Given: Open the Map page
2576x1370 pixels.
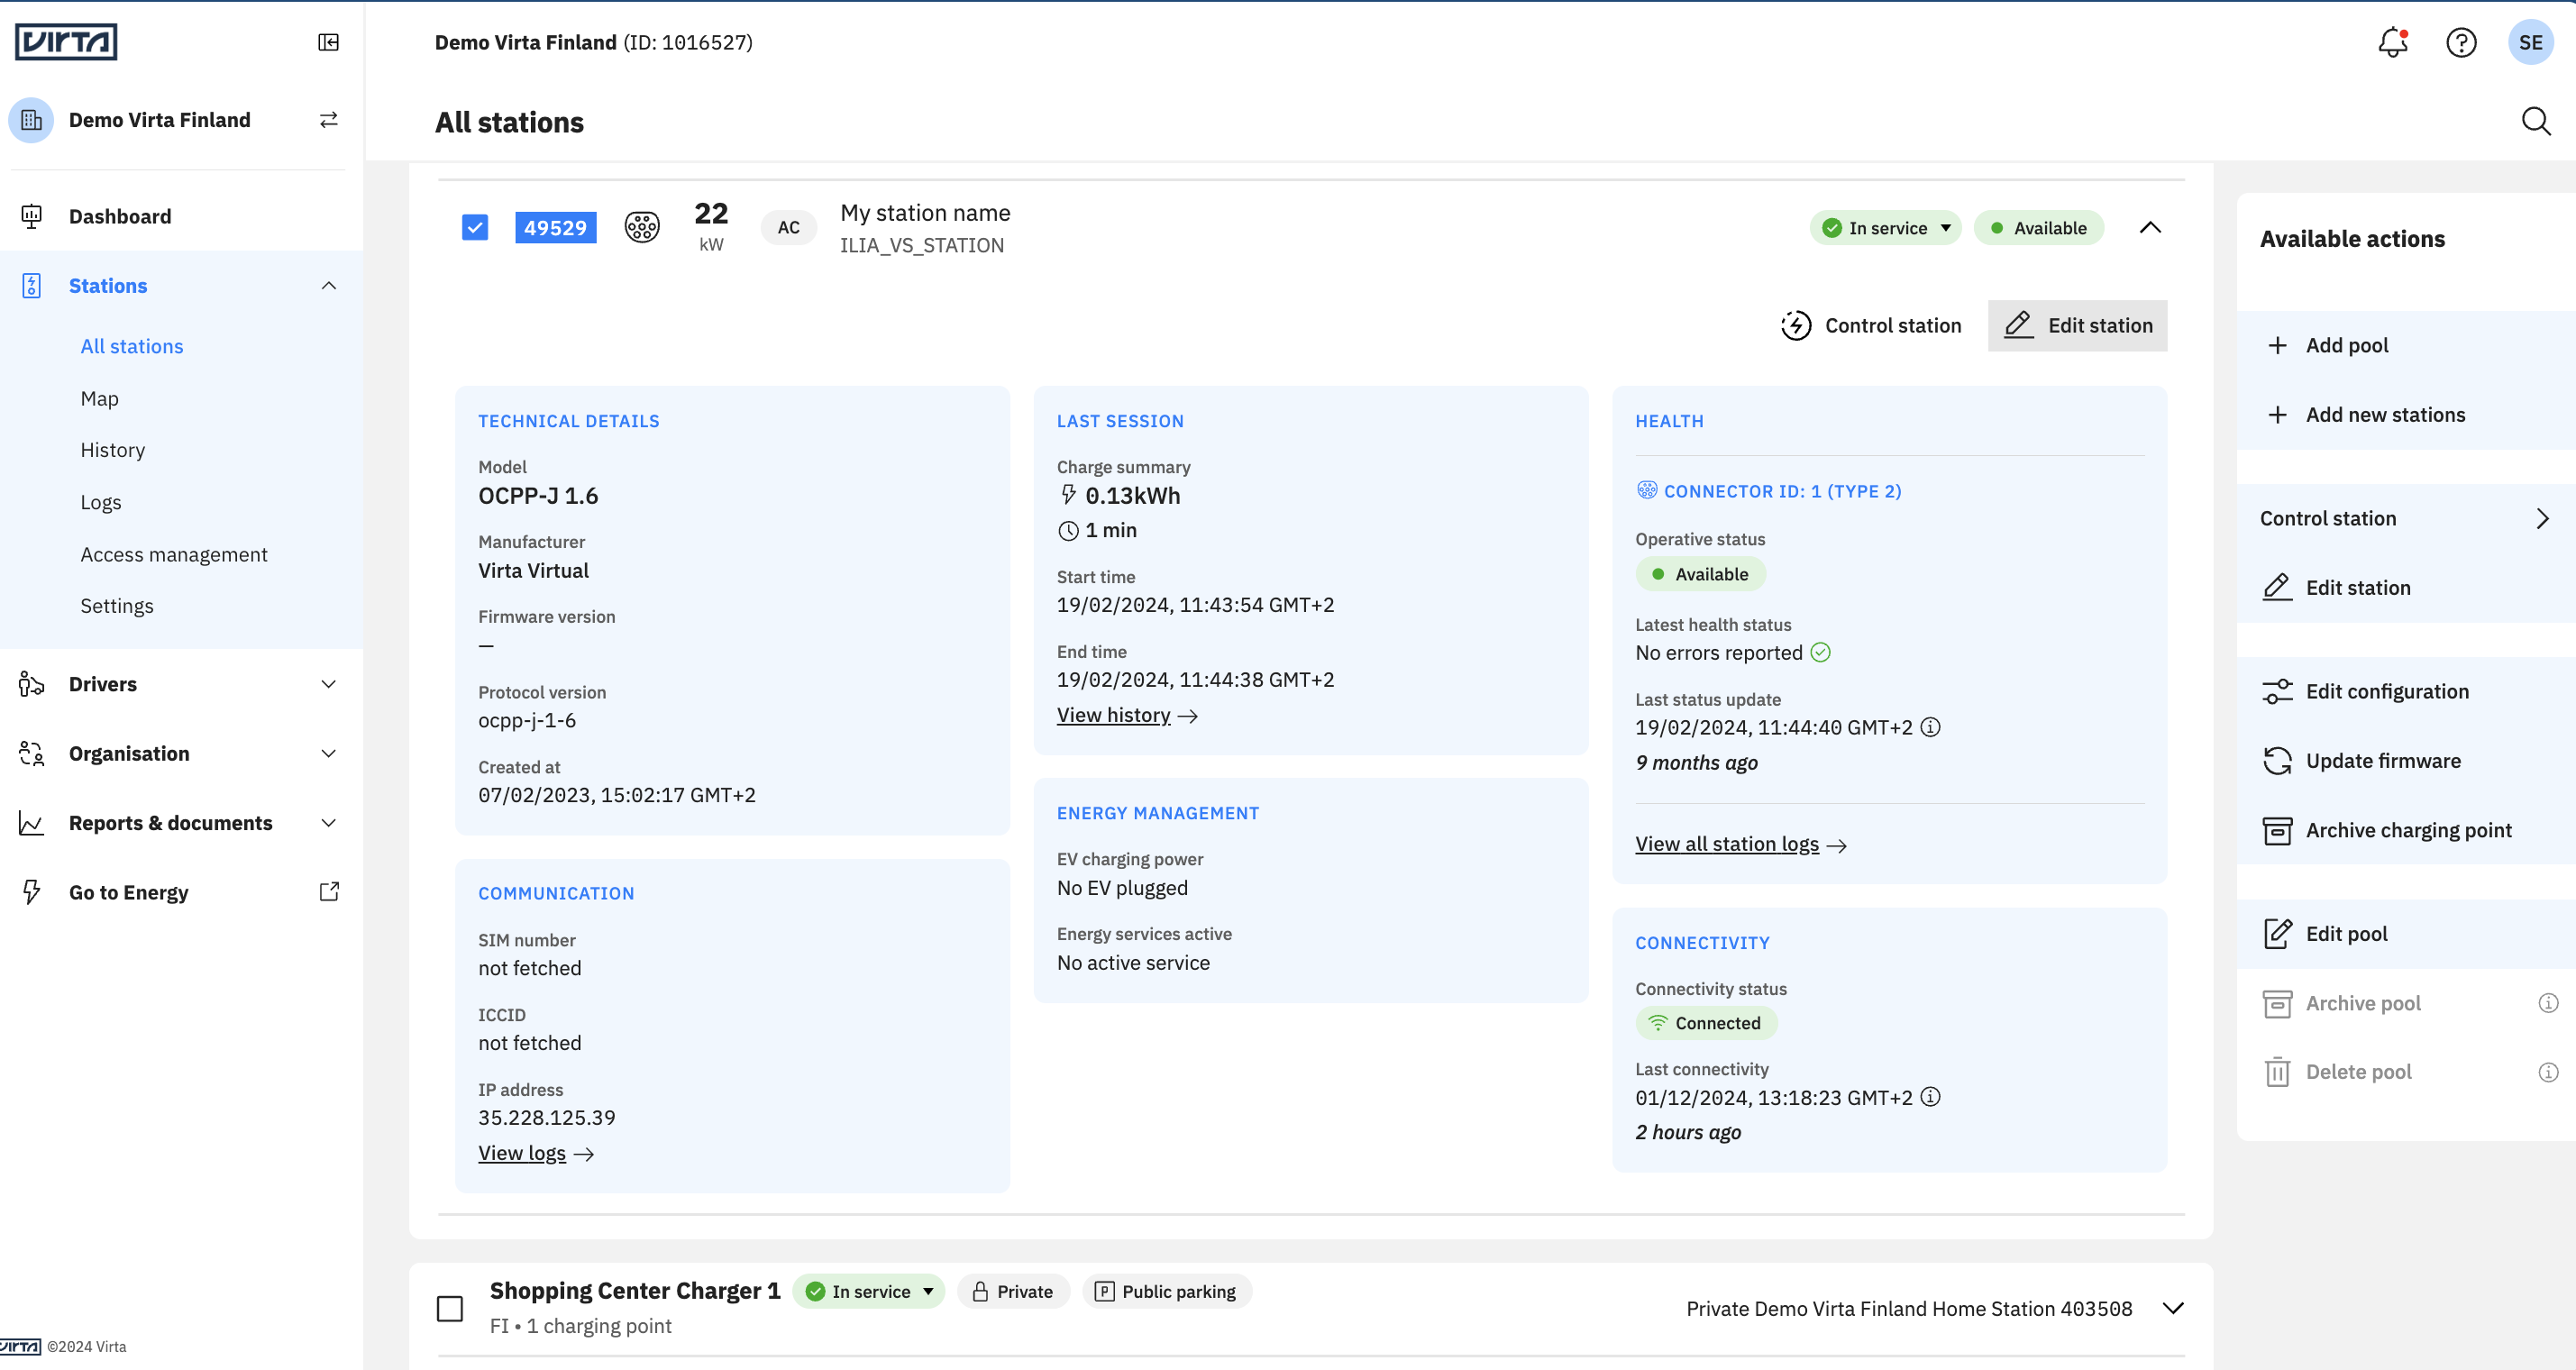Looking at the screenshot, I should point(99,399).
